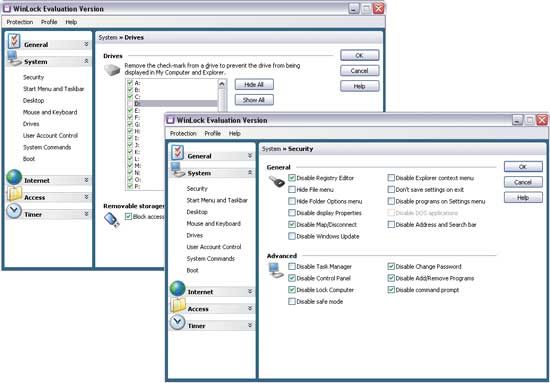Select Start Menu and Taskbar in front window
550x383 pixels.
tap(217, 200)
